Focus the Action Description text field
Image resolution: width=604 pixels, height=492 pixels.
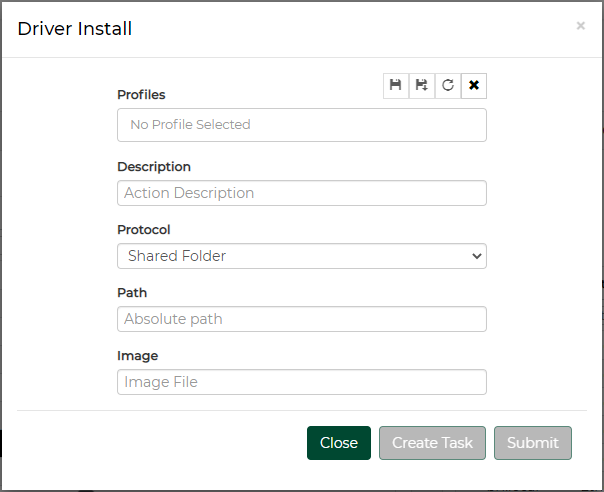point(301,193)
